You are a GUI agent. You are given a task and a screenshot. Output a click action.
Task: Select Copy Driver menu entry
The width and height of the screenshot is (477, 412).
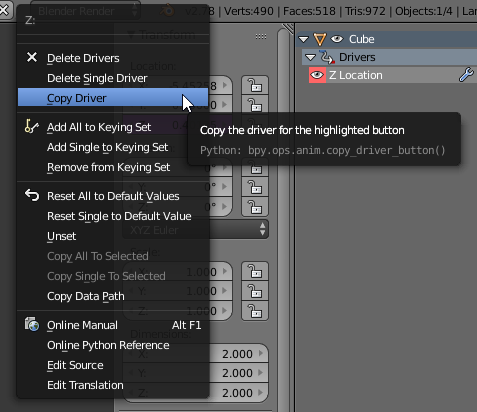113,97
